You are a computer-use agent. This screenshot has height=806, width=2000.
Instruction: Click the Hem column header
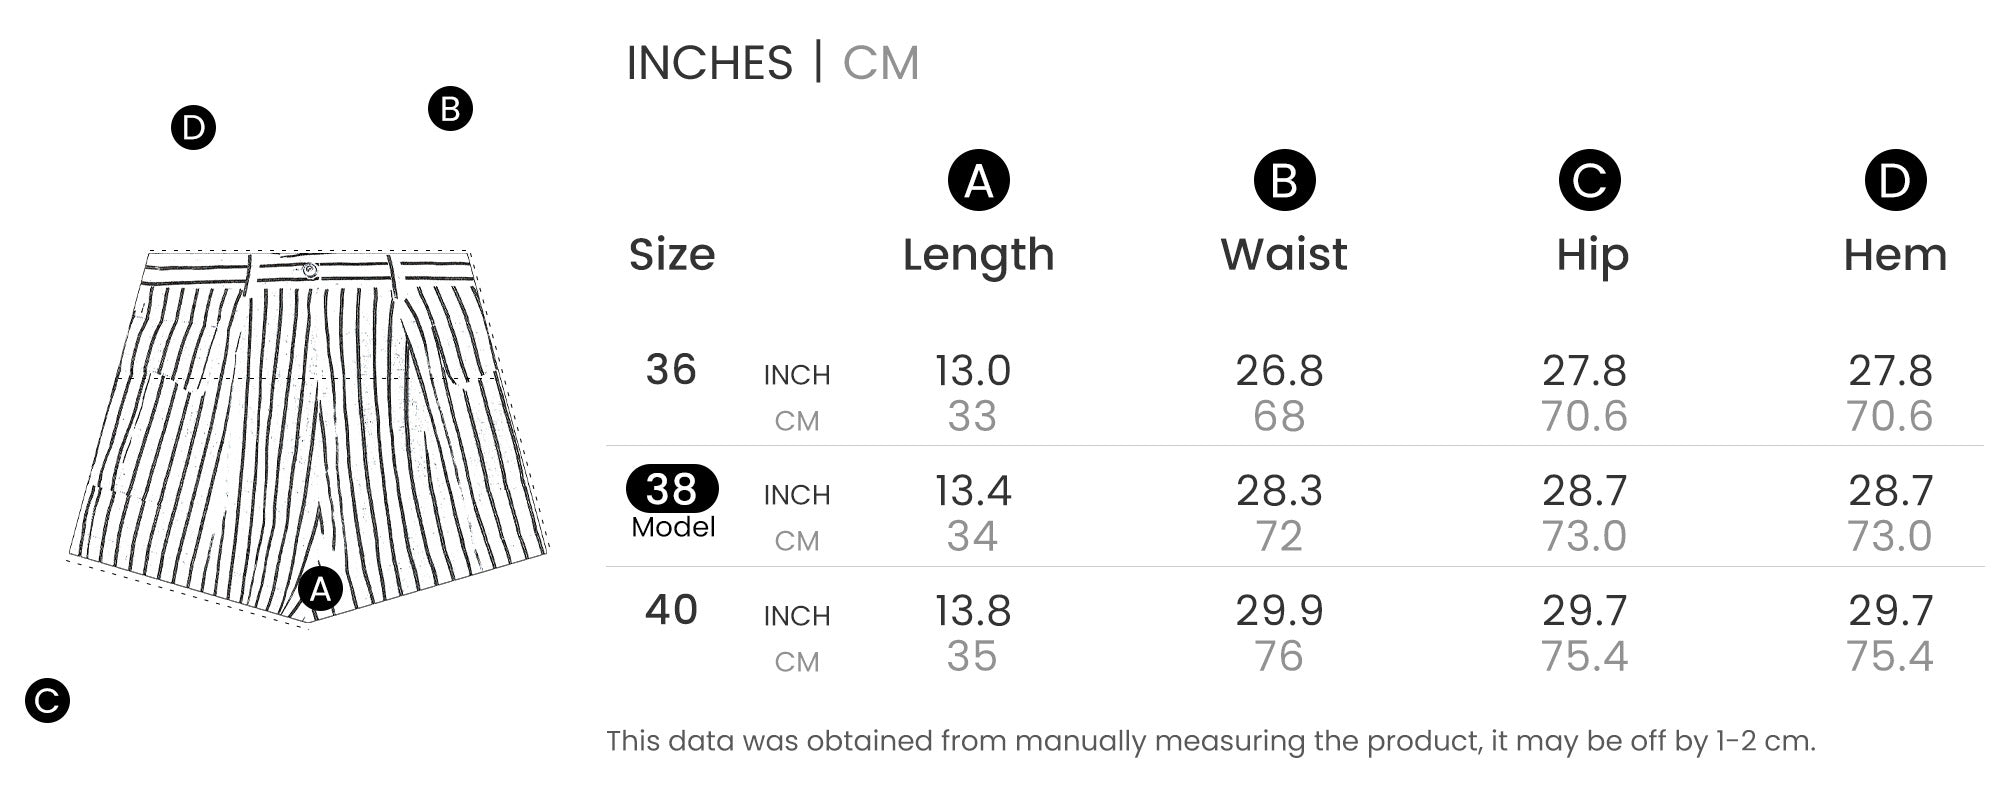coord(1895,255)
